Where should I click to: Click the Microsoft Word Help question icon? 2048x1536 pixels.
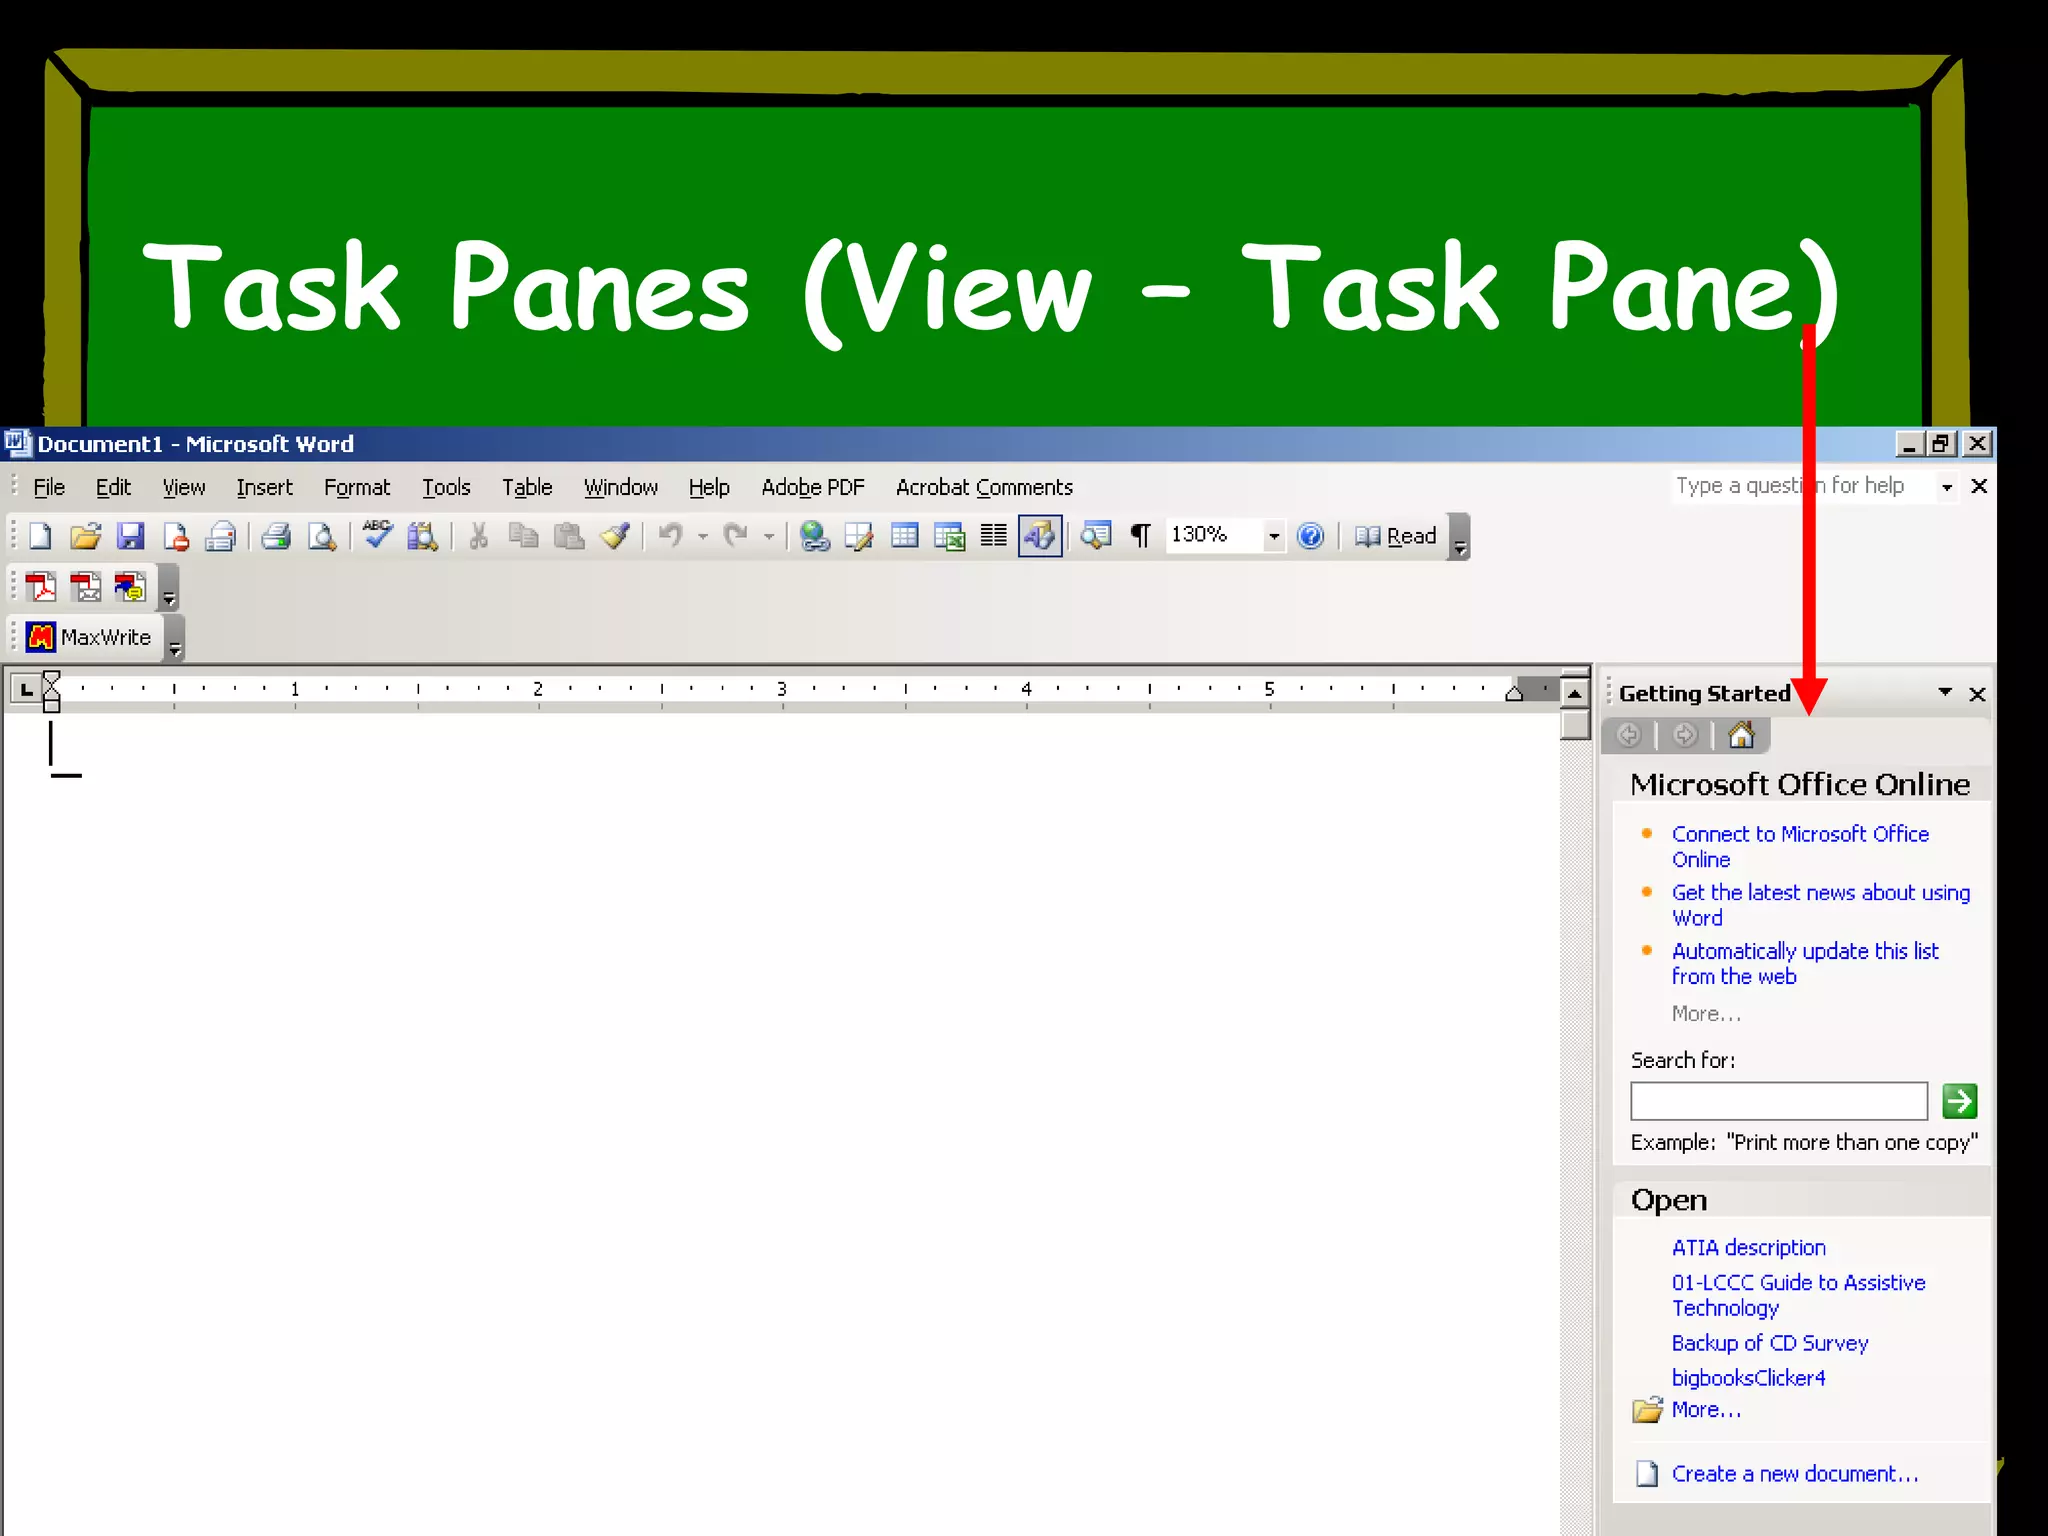[x=1310, y=536]
